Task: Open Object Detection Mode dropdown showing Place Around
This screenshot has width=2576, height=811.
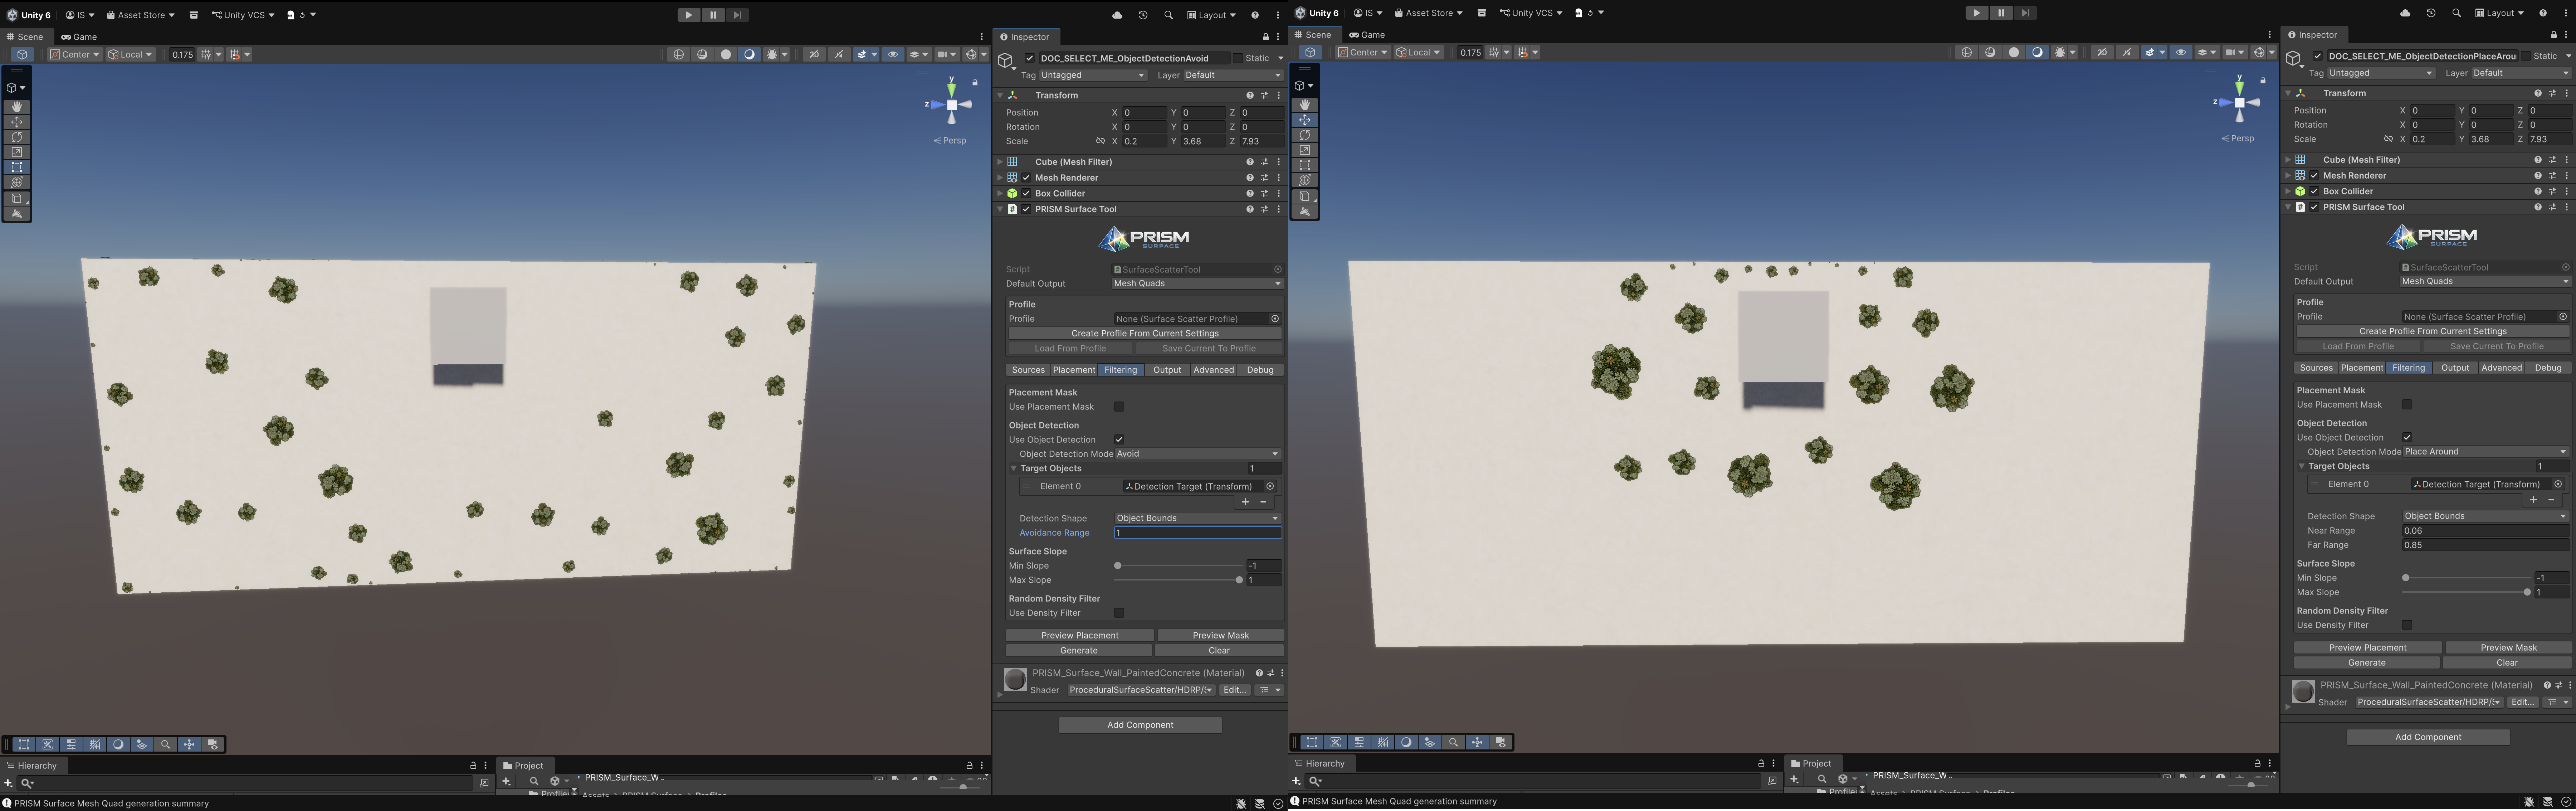Action: point(2485,452)
